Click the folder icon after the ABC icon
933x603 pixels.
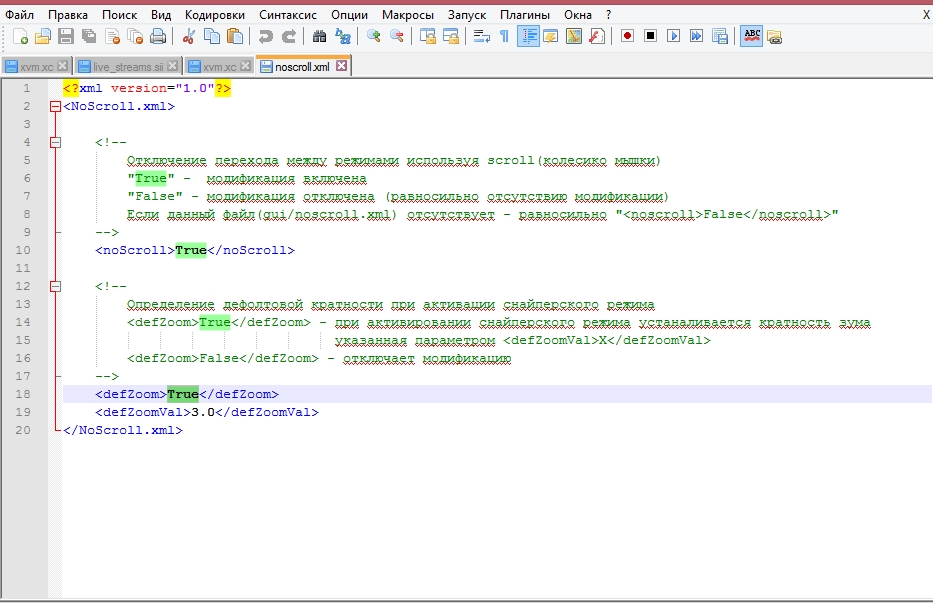pos(775,37)
